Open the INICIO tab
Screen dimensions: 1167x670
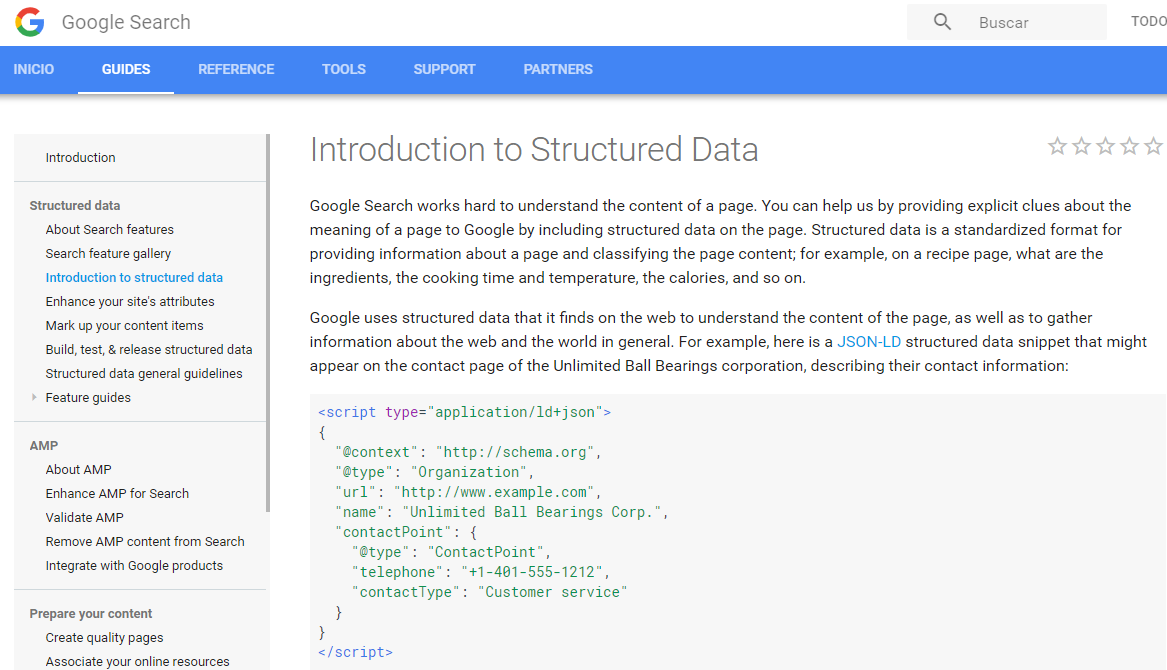pyautogui.click(x=33, y=69)
